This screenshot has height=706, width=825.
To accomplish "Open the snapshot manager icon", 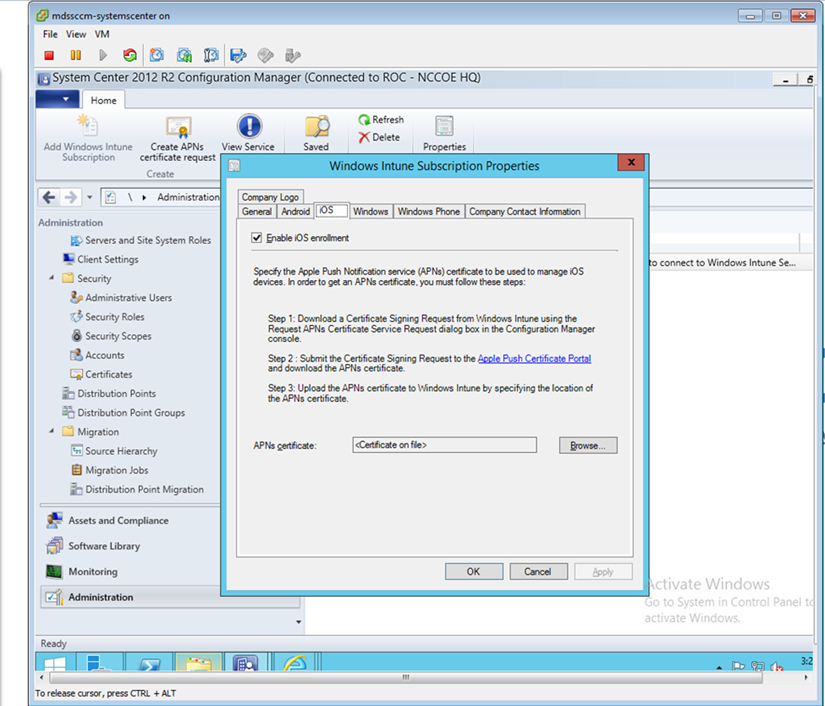I will (211, 55).
